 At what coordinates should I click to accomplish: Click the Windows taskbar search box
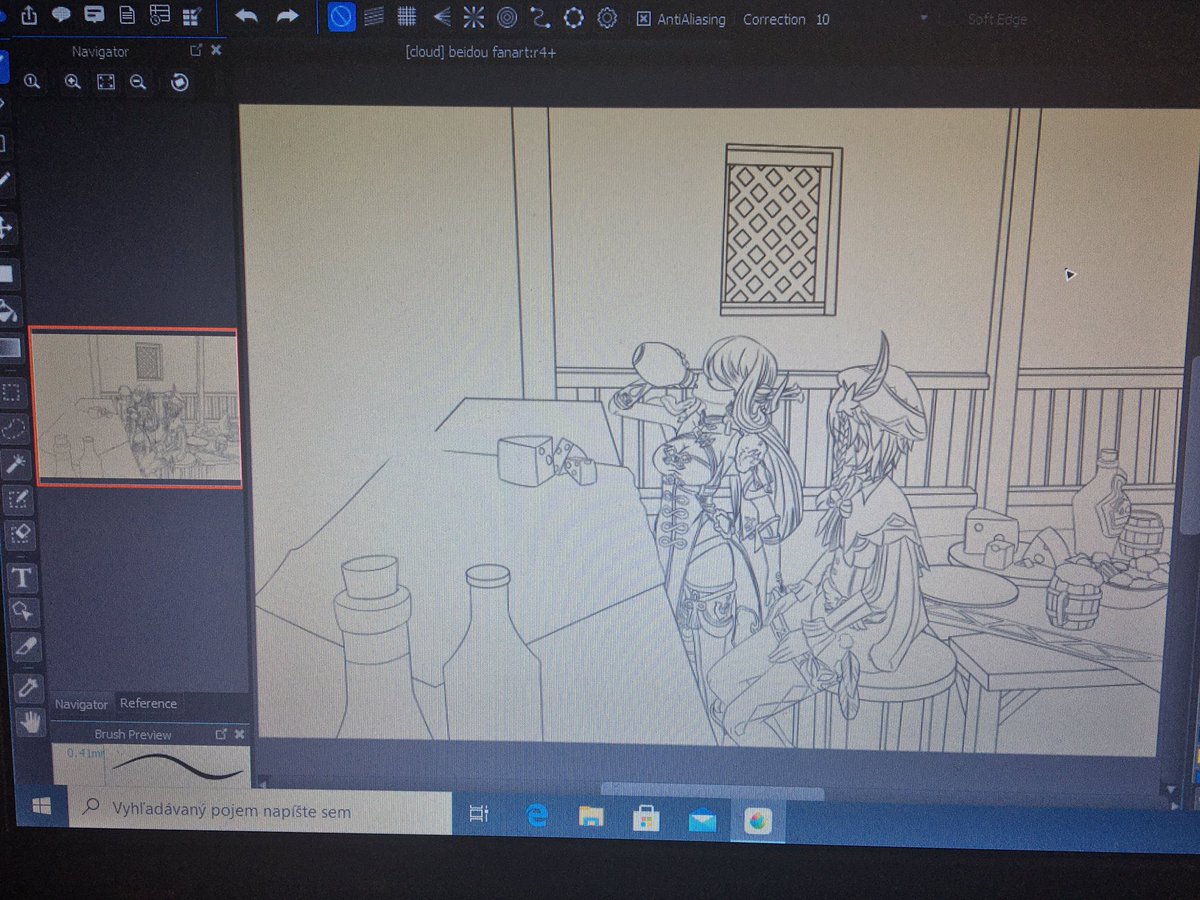[x=258, y=812]
